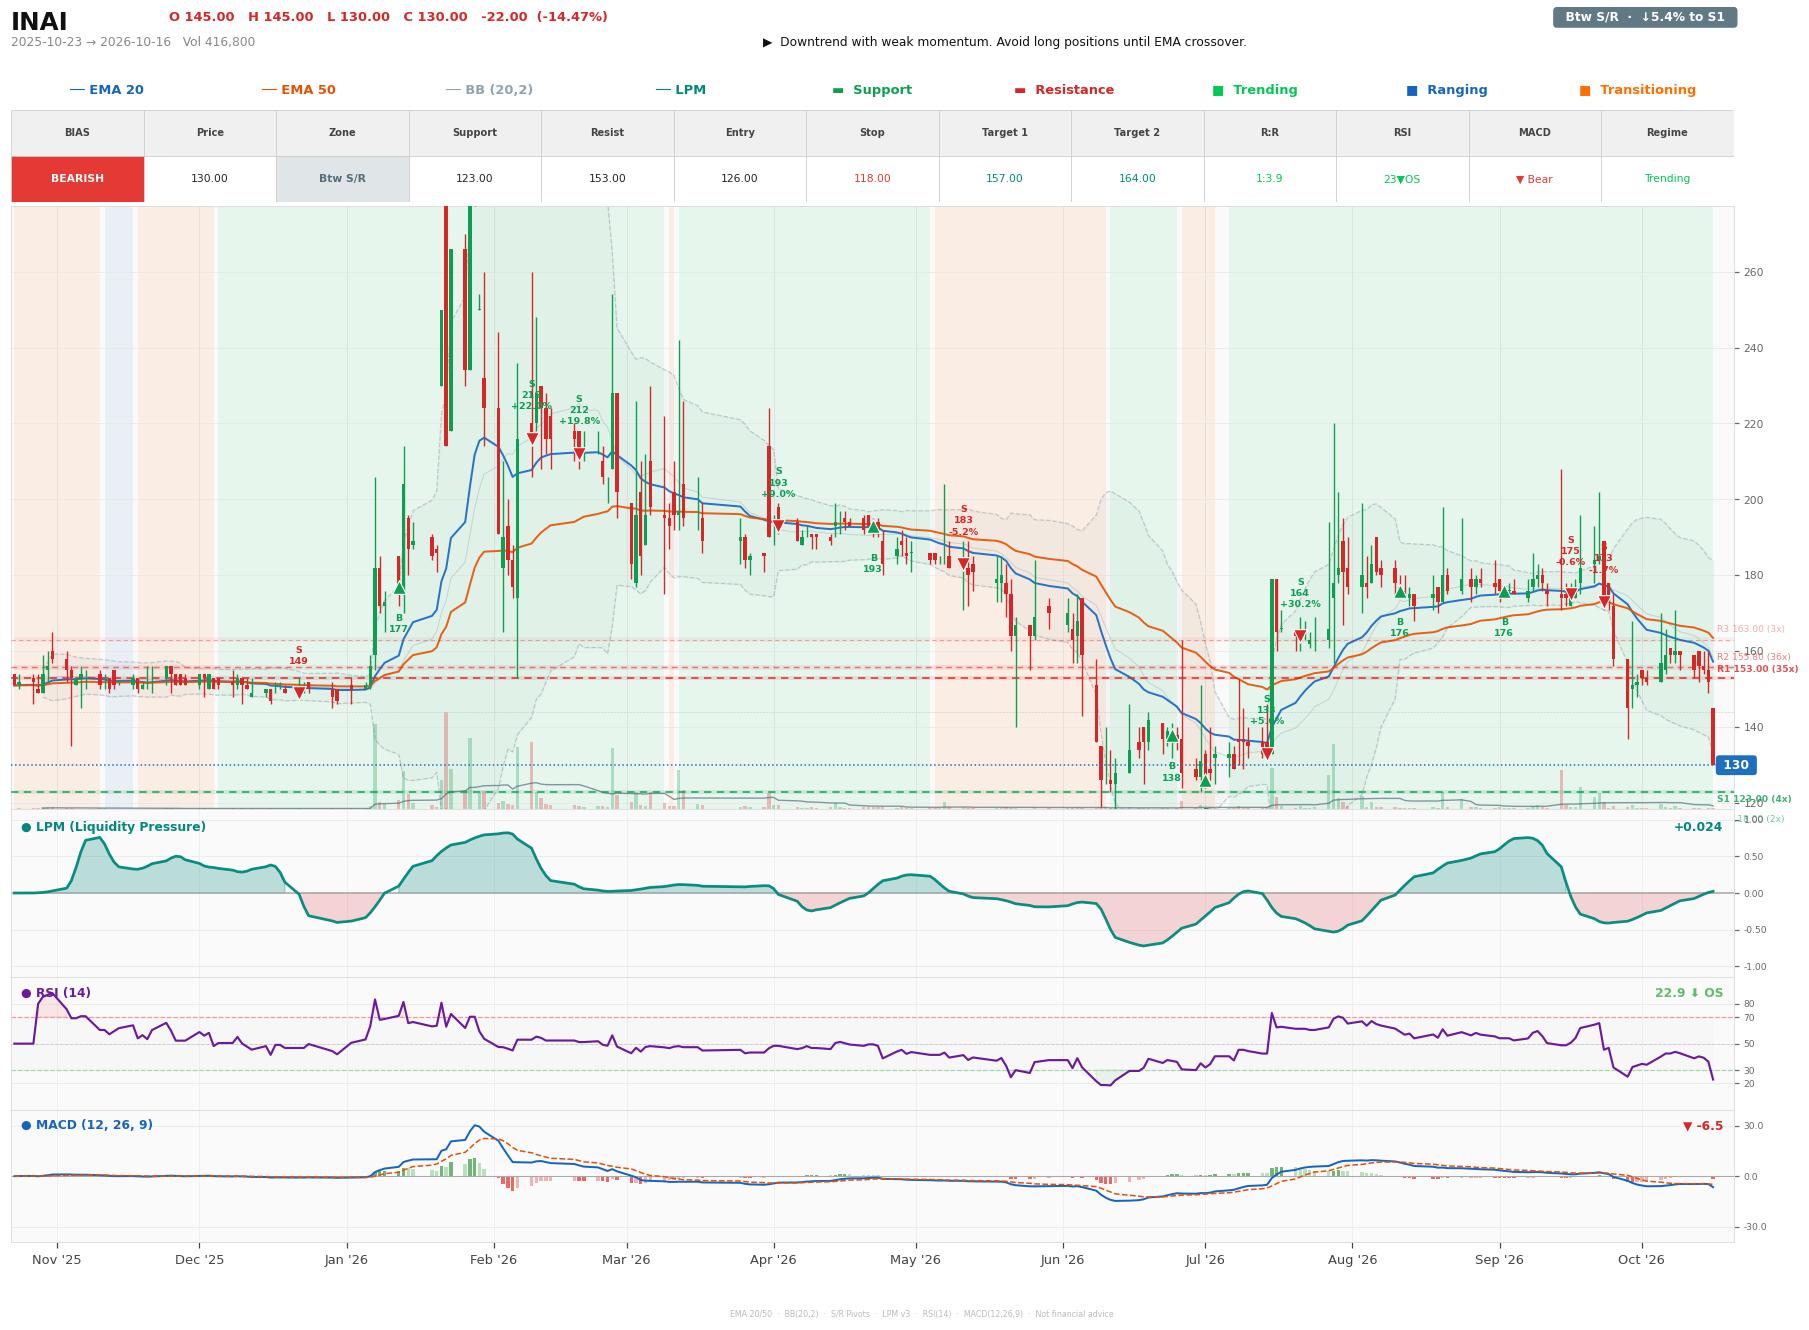Select the S 212 +19.8% sell marker
The image size is (1809, 1330).
coord(579,454)
